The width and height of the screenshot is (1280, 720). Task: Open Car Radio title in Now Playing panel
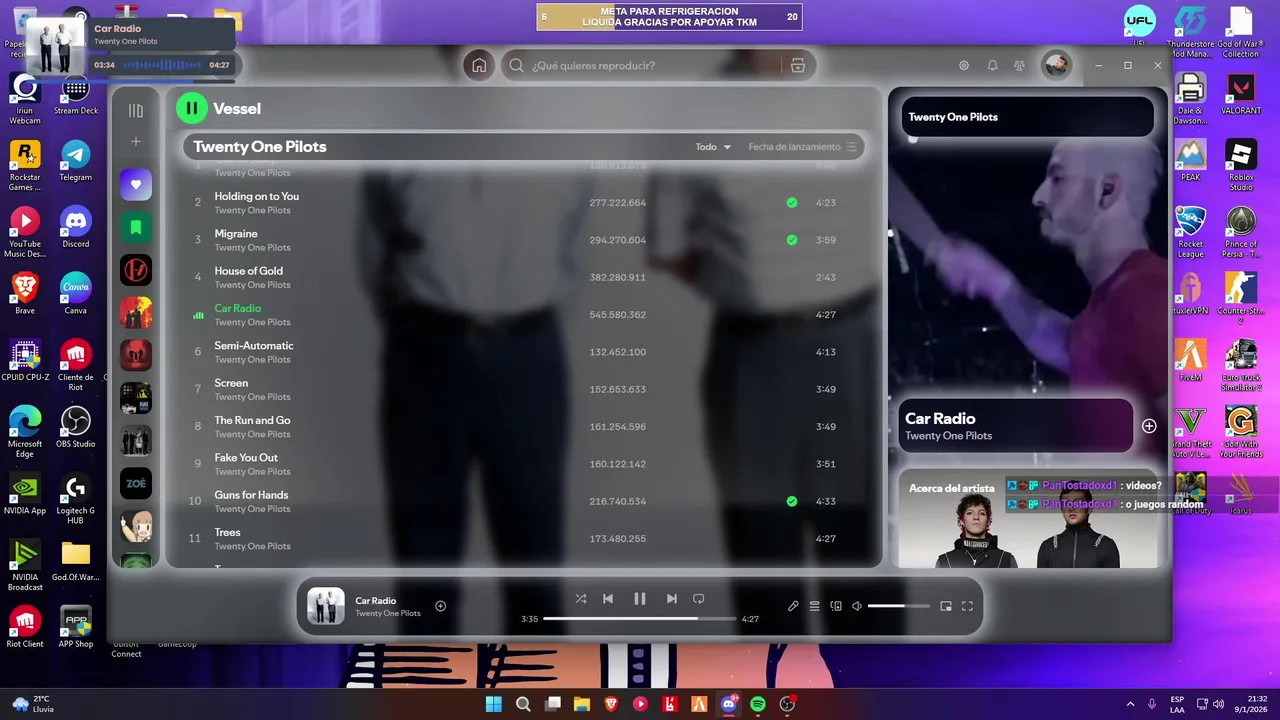coord(940,419)
